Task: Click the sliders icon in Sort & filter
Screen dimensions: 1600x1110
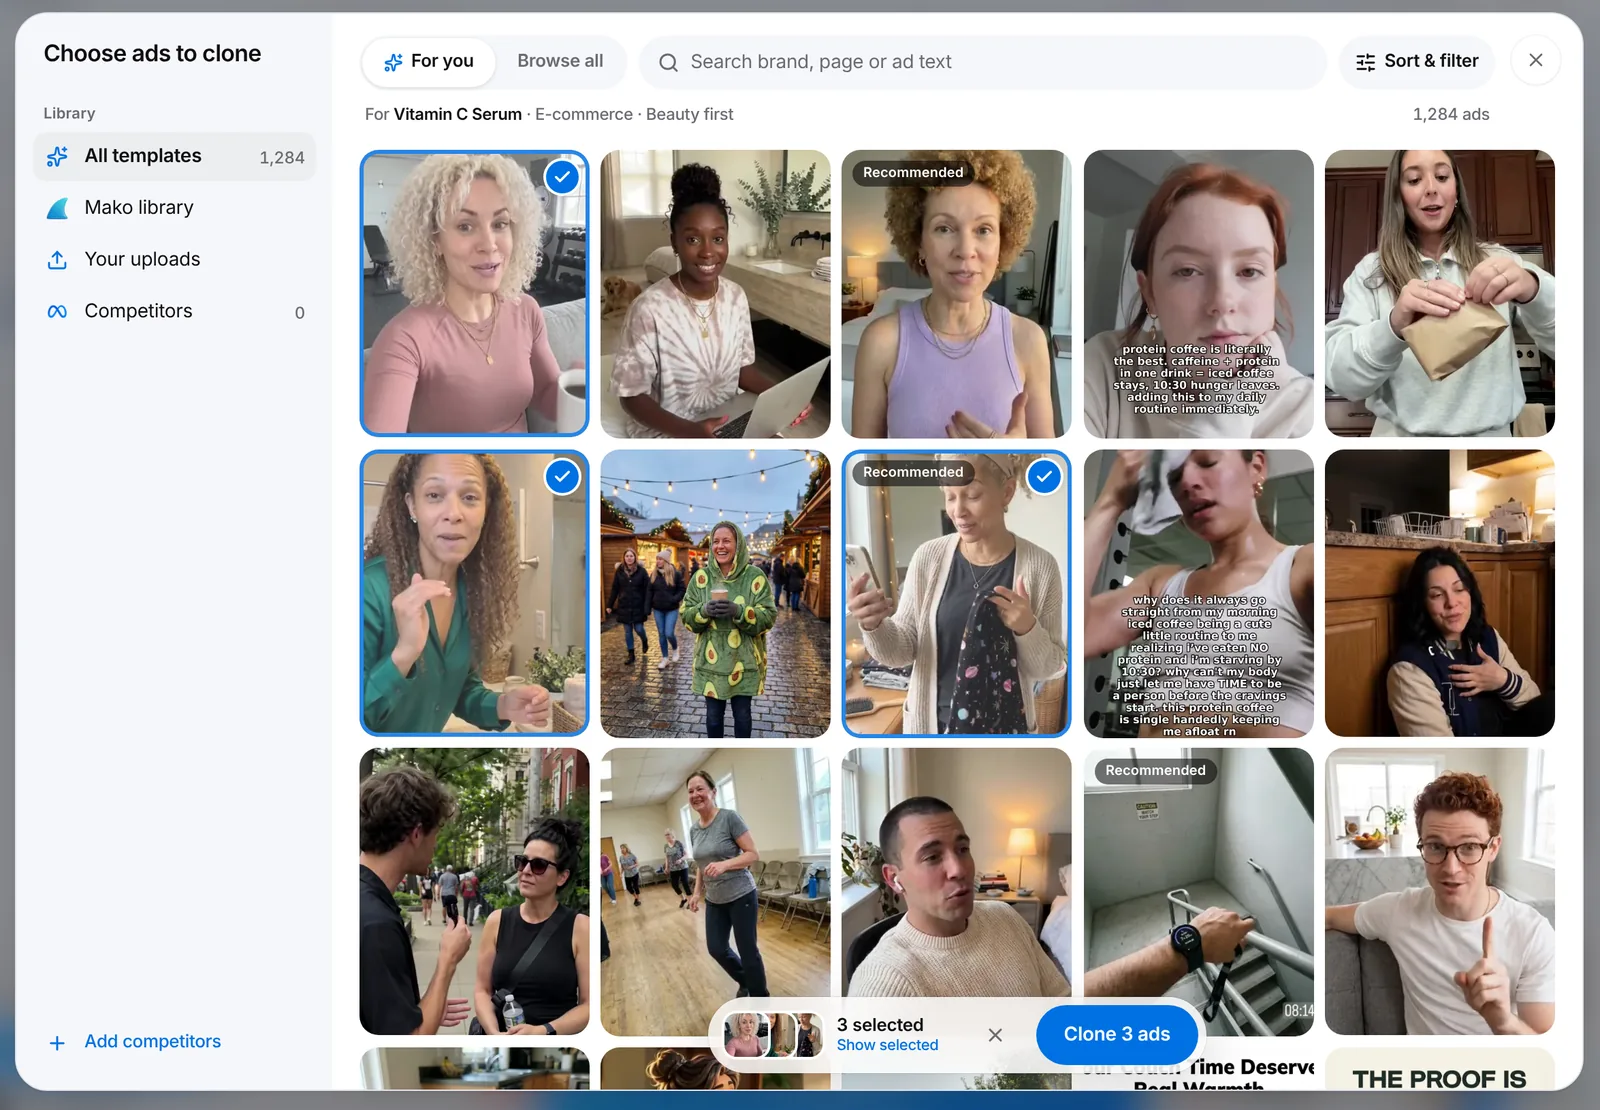Action: point(1366,62)
